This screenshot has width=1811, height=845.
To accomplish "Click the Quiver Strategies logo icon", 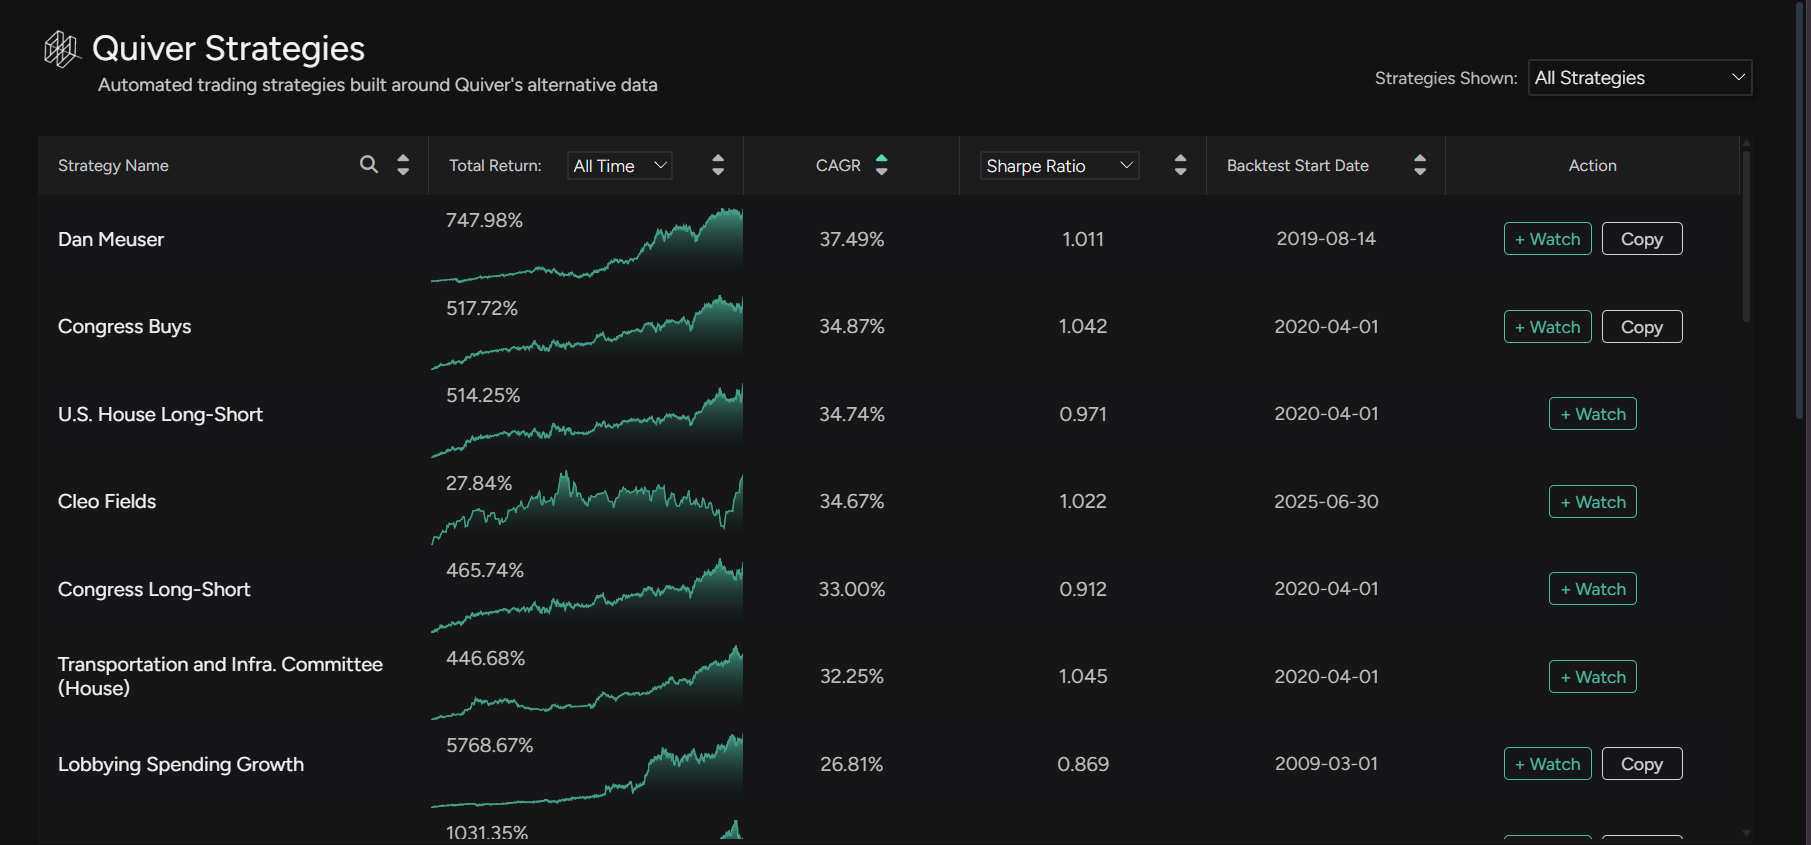I will [61, 49].
